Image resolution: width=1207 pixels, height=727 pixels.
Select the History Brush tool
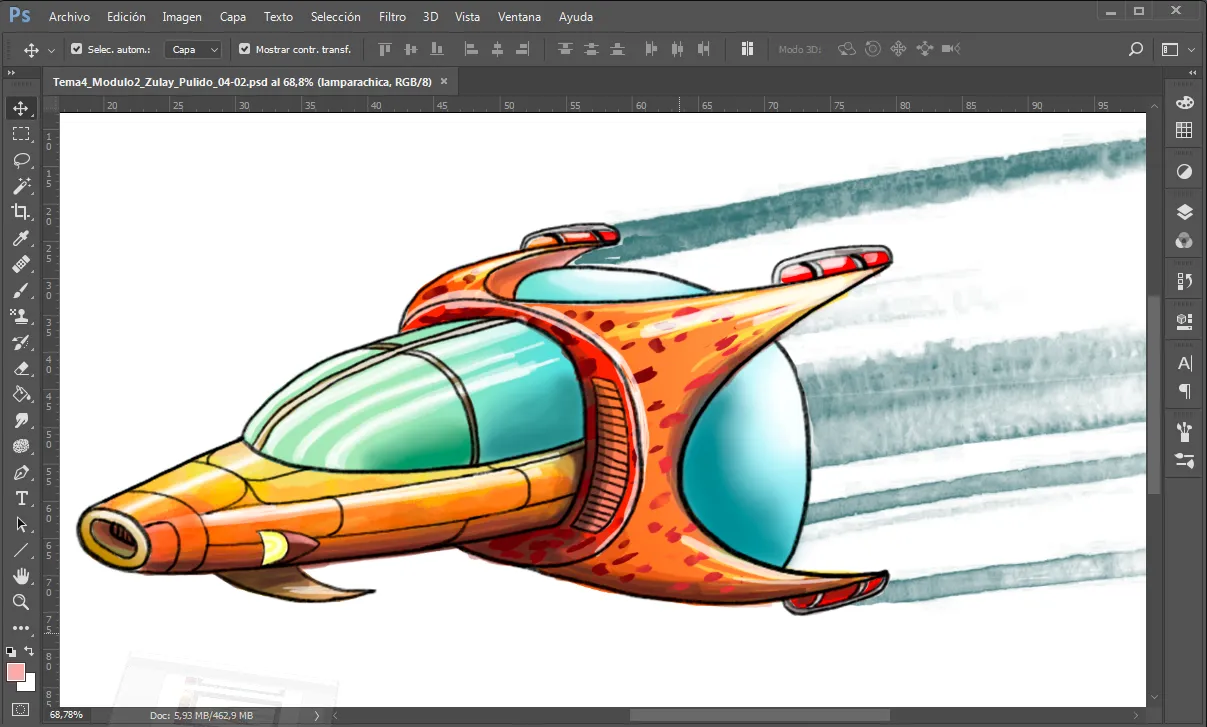(20, 342)
